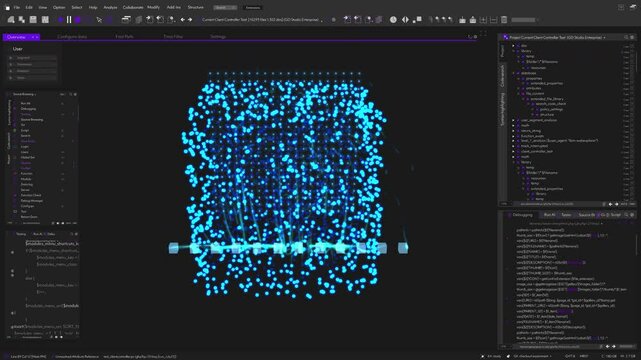
Task: Switch to the Configure data tab
Action: (x=72, y=37)
